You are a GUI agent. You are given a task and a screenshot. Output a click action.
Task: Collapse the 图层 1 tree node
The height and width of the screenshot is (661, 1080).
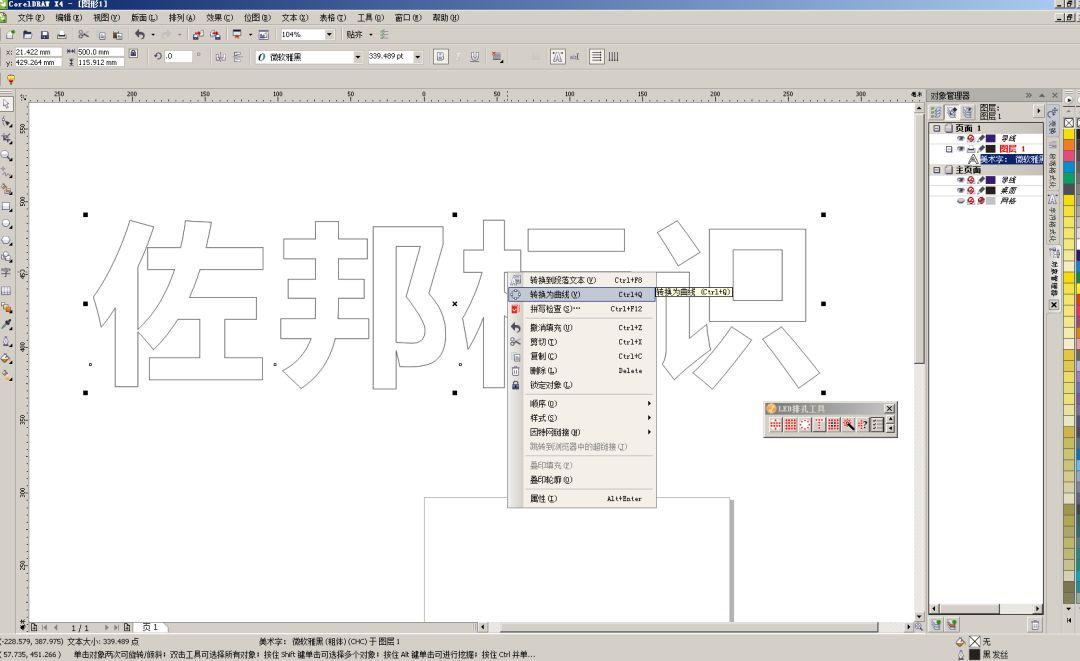point(949,149)
